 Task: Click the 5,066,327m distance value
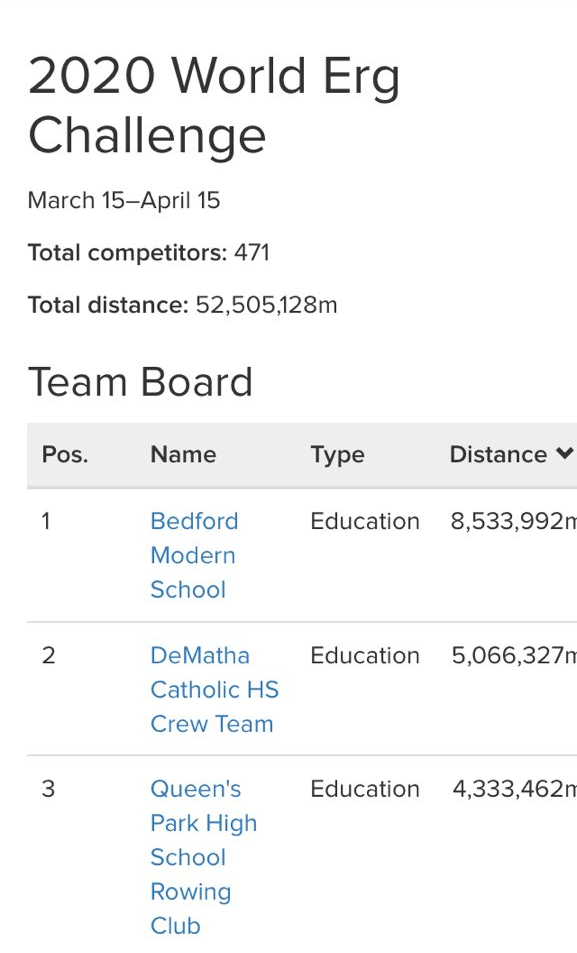[x=514, y=656]
